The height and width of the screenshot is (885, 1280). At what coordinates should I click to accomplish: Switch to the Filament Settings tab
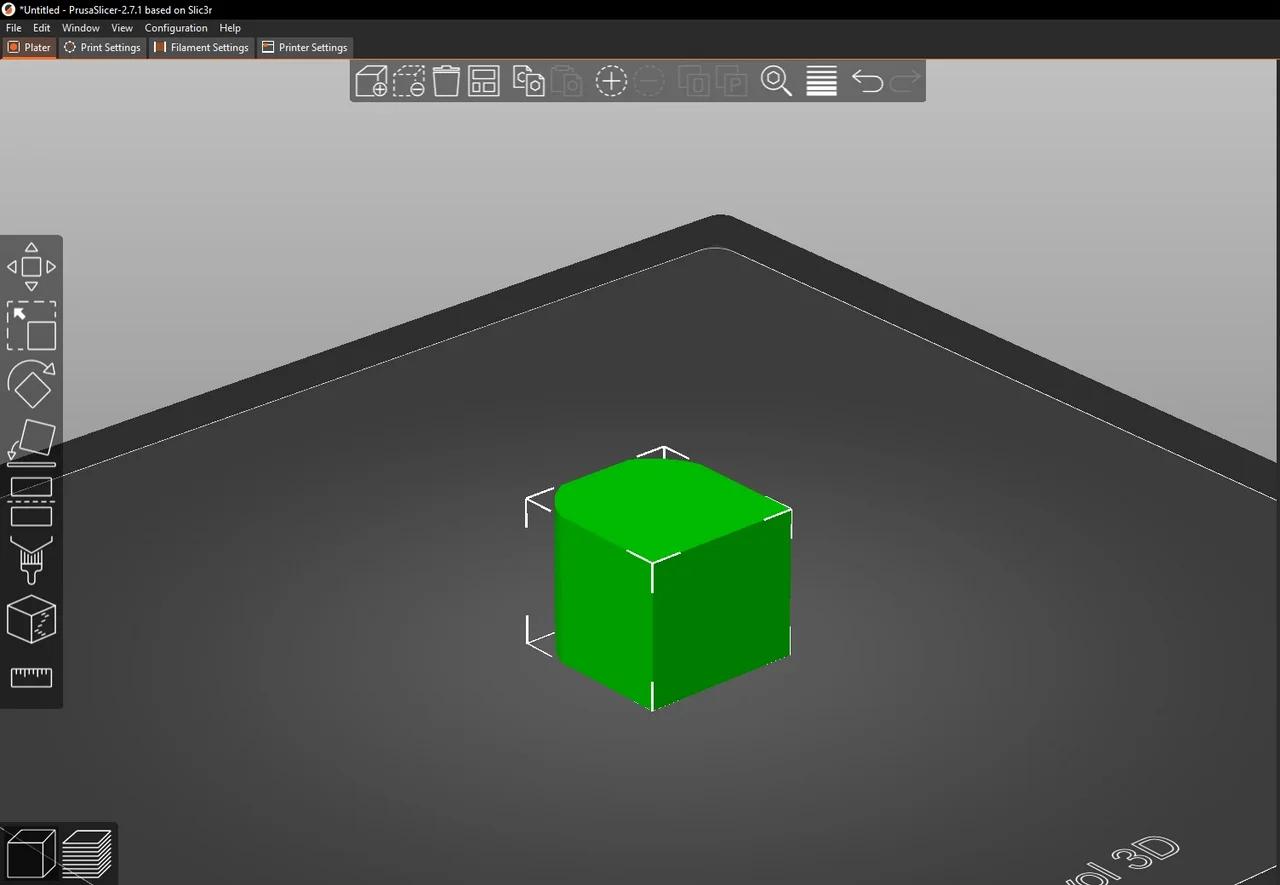[201, 47]
